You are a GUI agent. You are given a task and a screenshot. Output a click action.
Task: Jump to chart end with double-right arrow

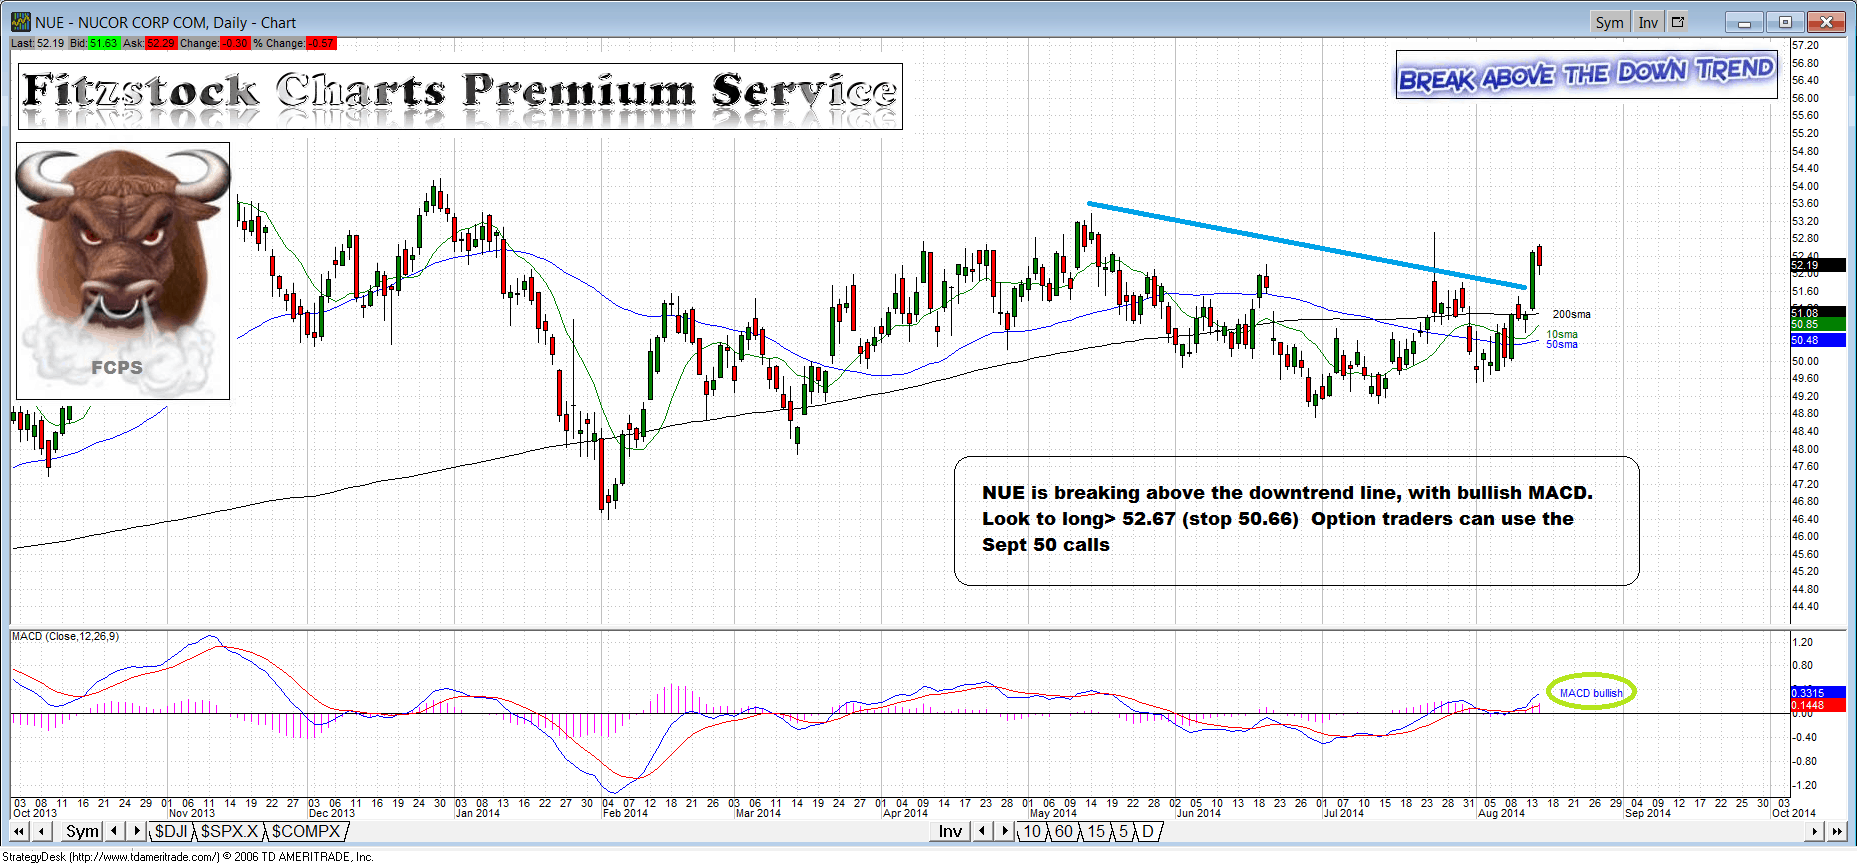click(x=1837, y=831)
